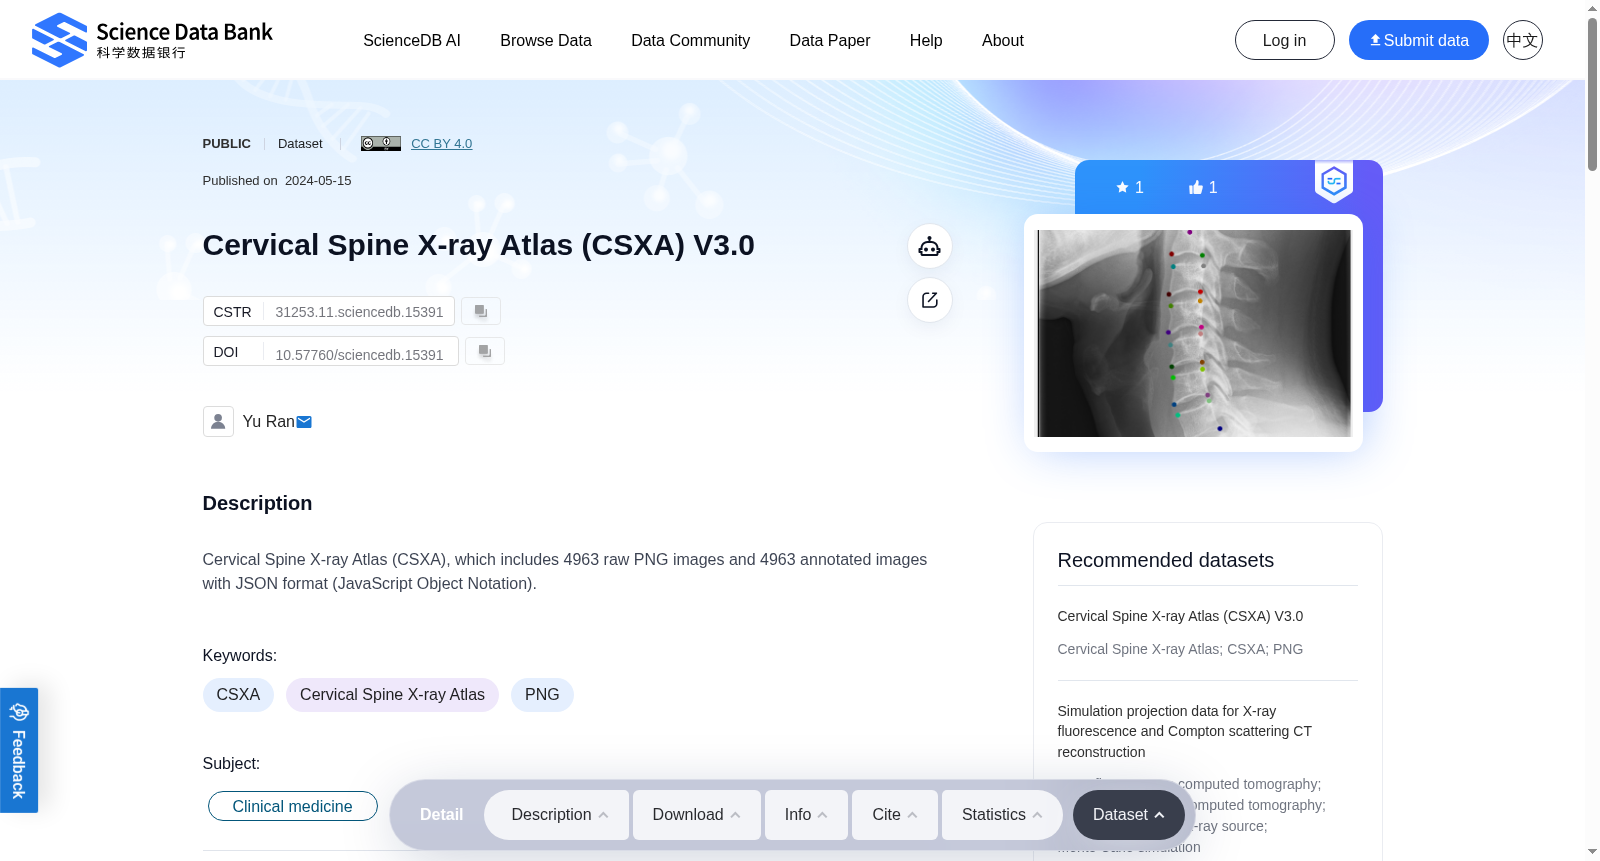Viewport: 1600px width, 861px height.
Task: Copy the CSTR identifier
Action: (x=481, y=311)
